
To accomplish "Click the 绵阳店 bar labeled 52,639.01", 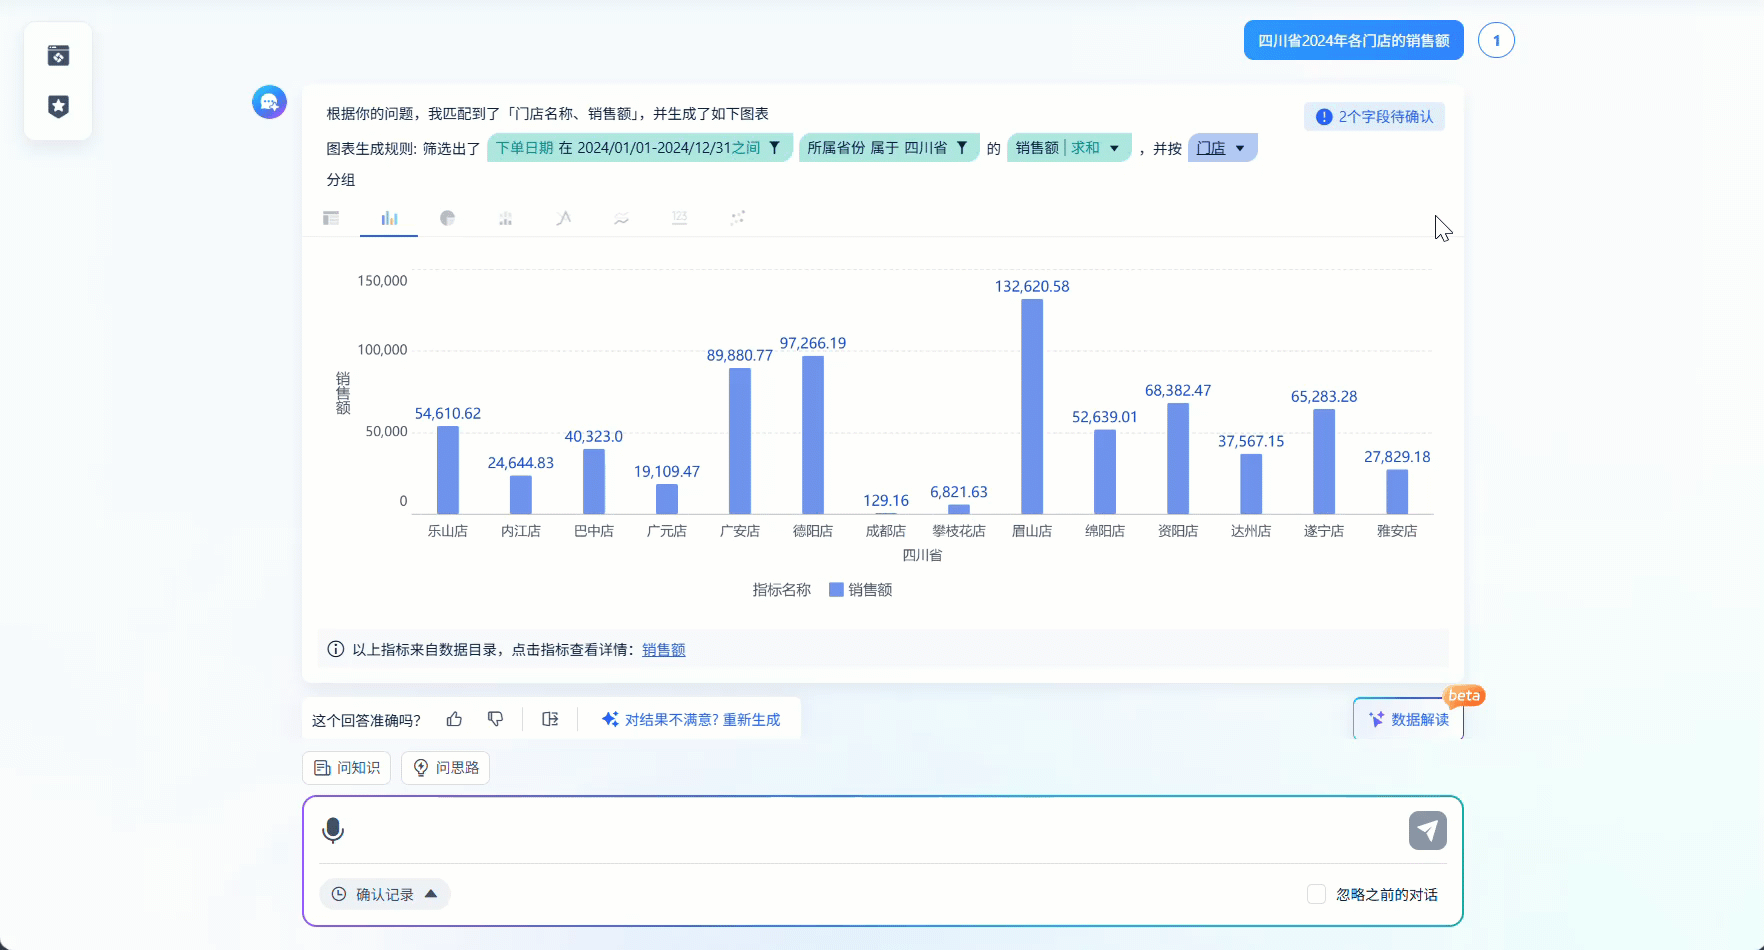I will click(x=1105, y=472).
